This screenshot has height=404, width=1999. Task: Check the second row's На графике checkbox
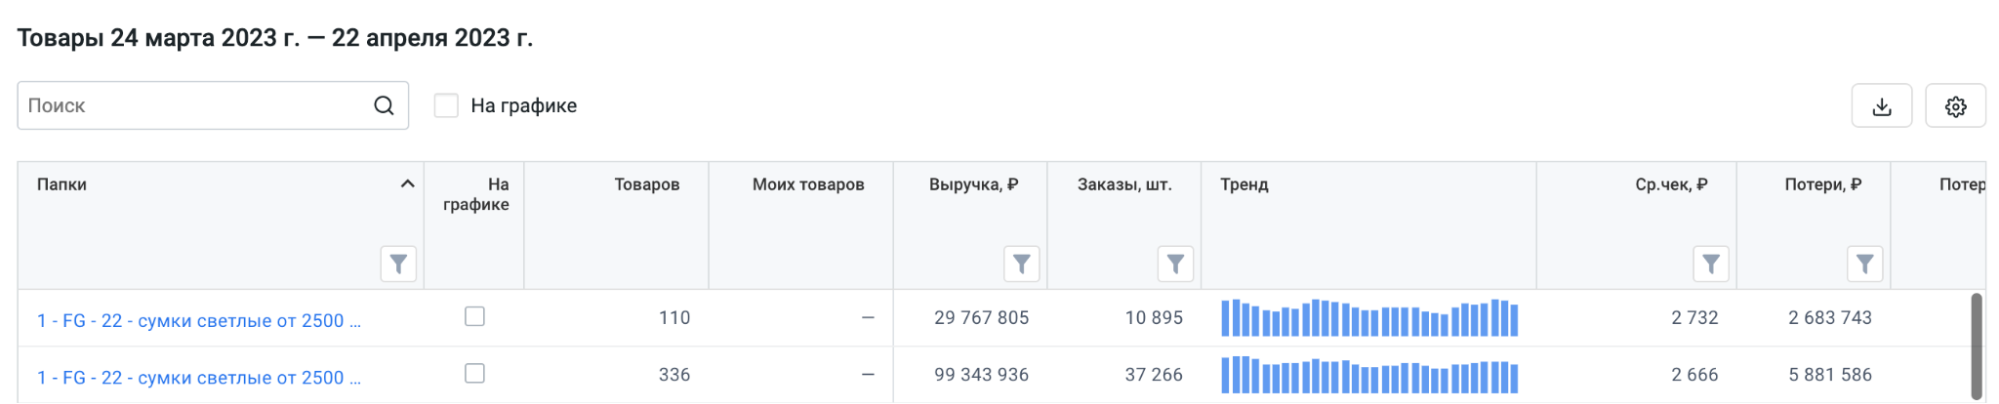(x=475, y=374)
